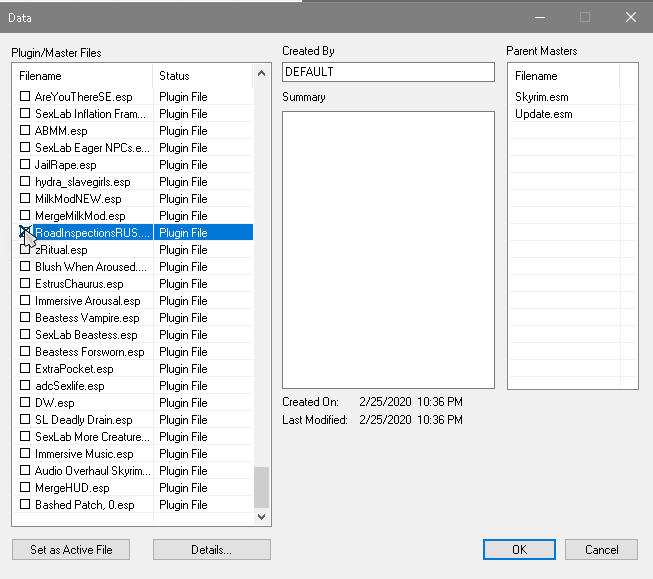Select Skyrim.esm in Parent Masters
653x579 pixels.
pos(538,97)
